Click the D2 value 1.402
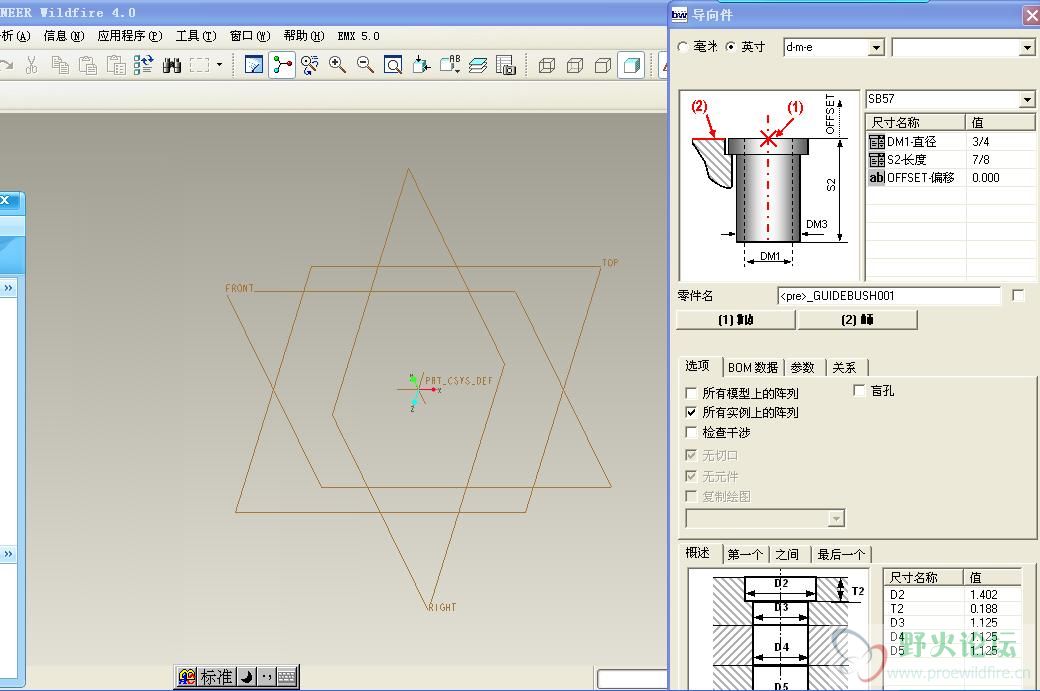Image resolution: width=1040 pixels, height=691 pixels. [x=983, y=595]
